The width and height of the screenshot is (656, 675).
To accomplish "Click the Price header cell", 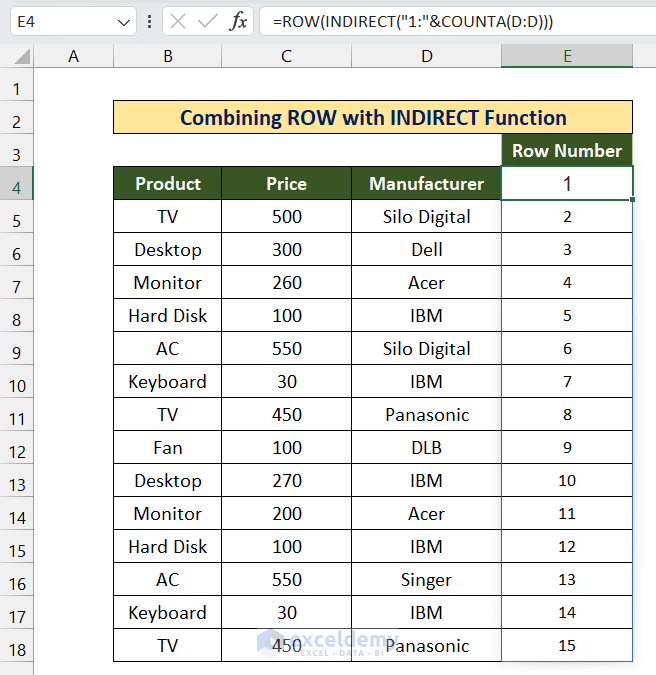I will (287, 183).
